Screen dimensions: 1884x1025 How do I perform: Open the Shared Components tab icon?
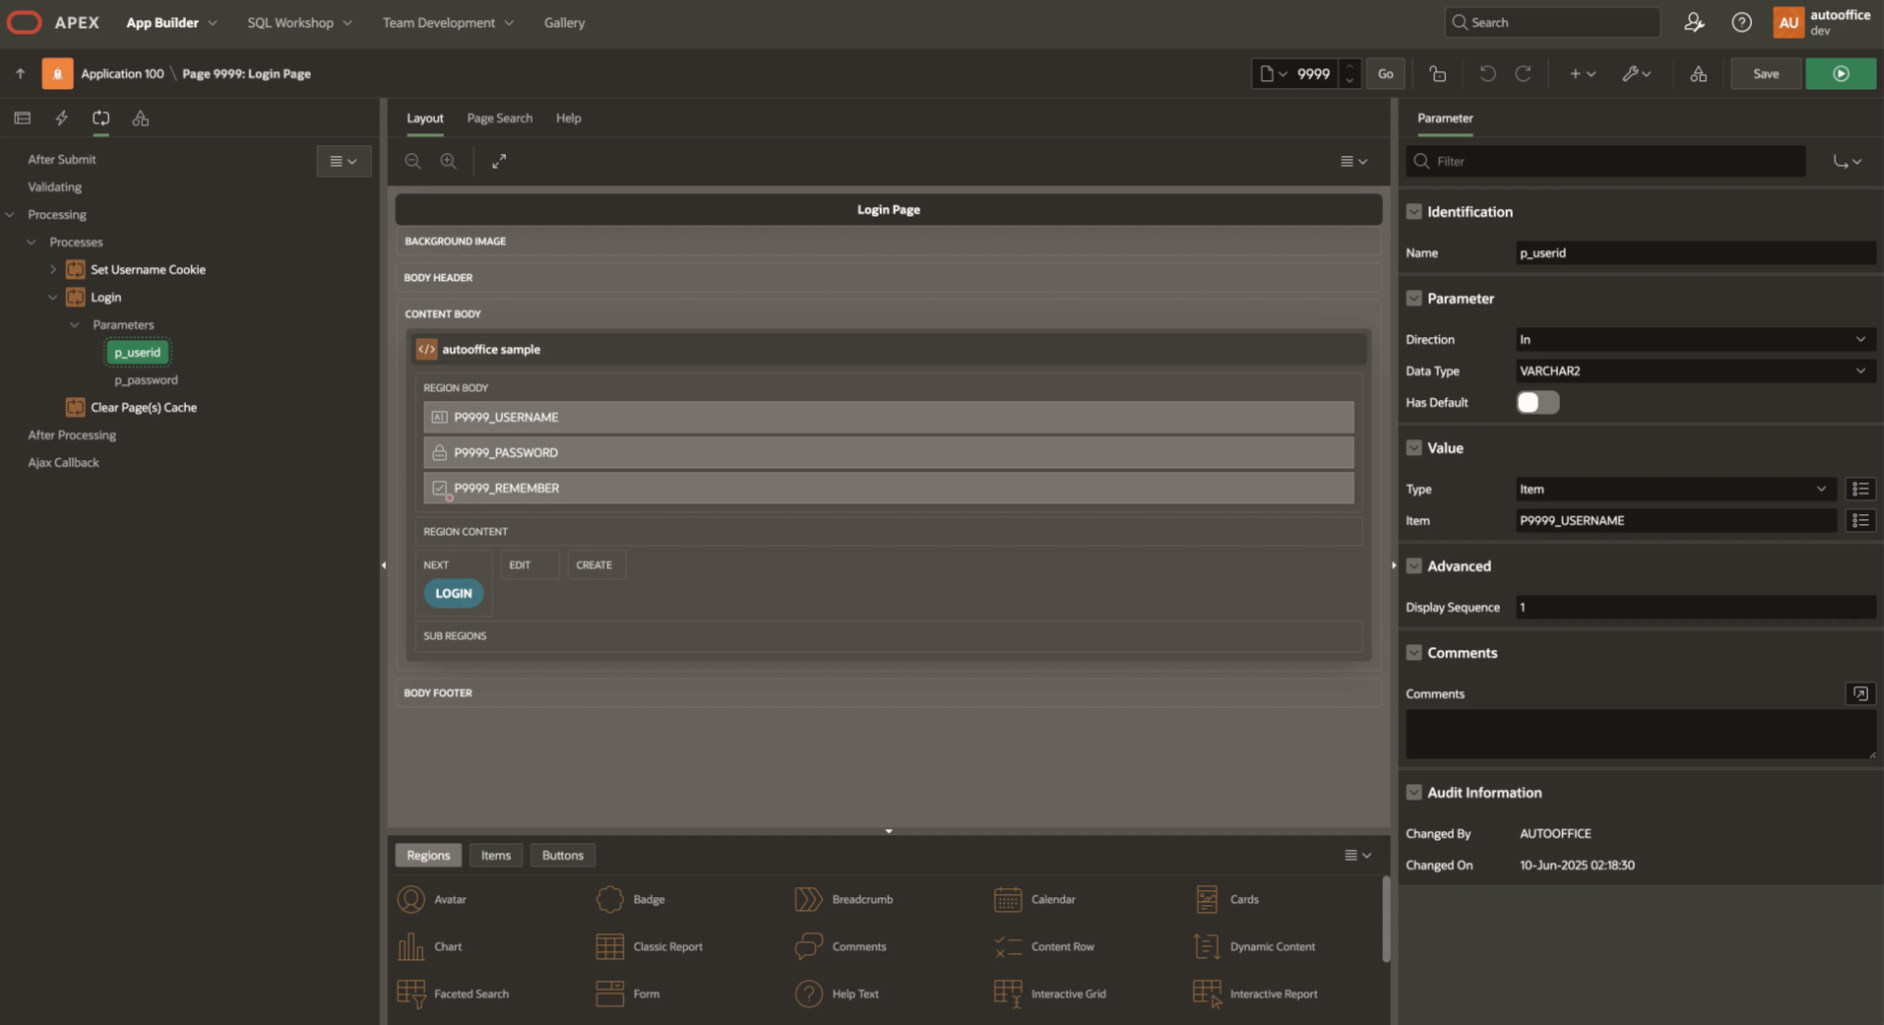141,118
